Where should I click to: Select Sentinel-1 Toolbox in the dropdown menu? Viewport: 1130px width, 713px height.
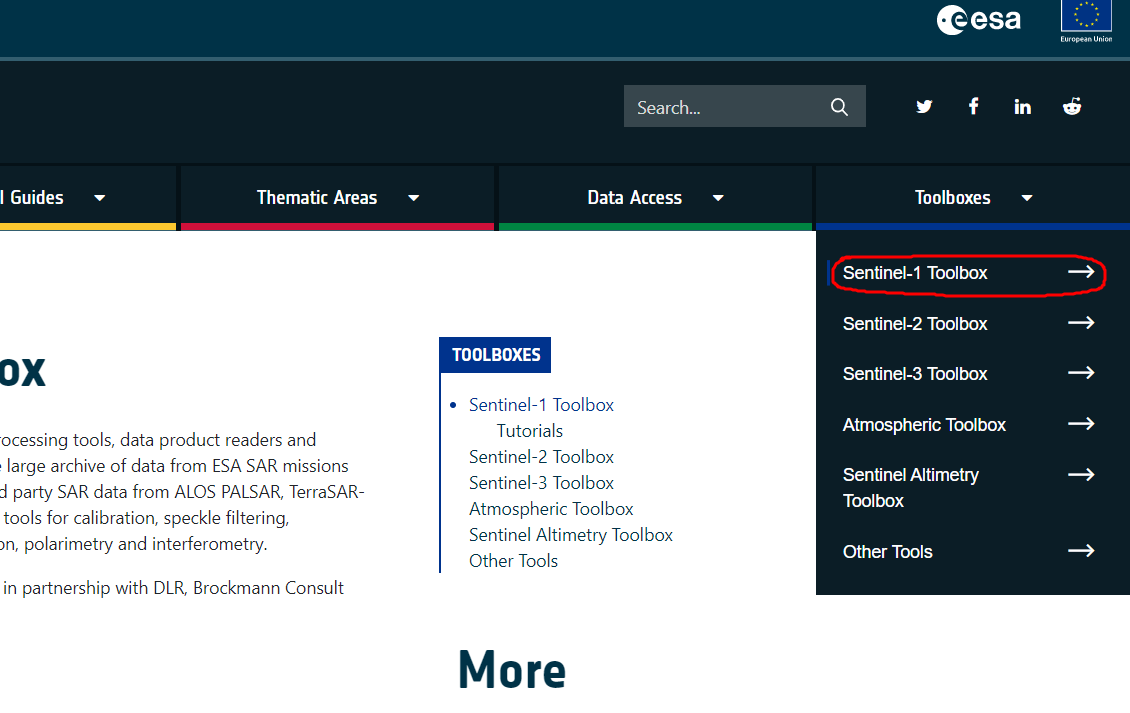[x=915, y=273]
